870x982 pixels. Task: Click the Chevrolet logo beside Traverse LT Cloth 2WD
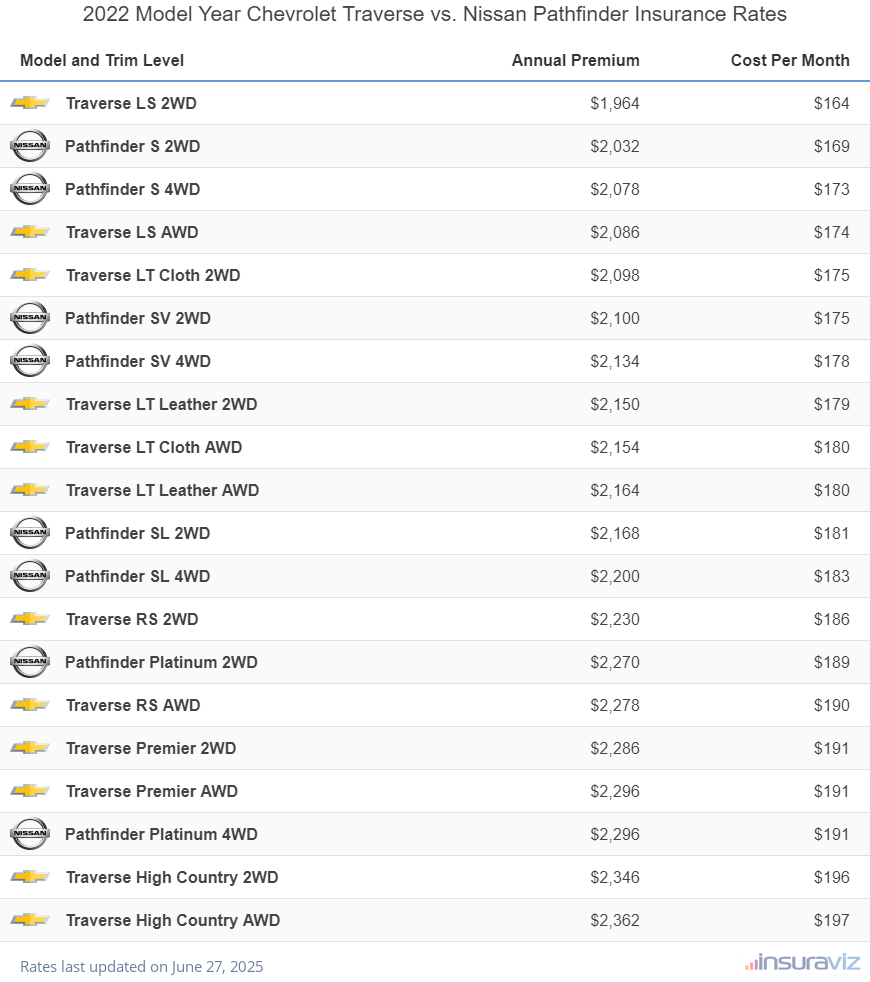click(x=30, y=275)
